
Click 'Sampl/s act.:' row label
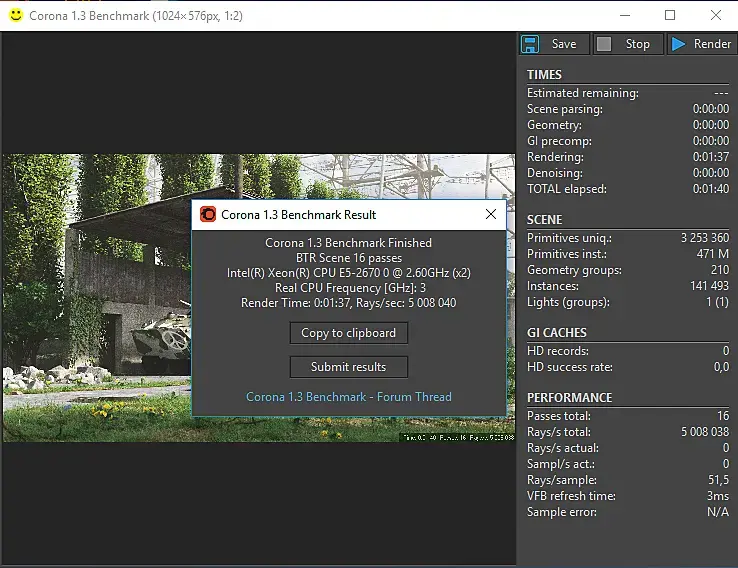[x=561, y=464]
